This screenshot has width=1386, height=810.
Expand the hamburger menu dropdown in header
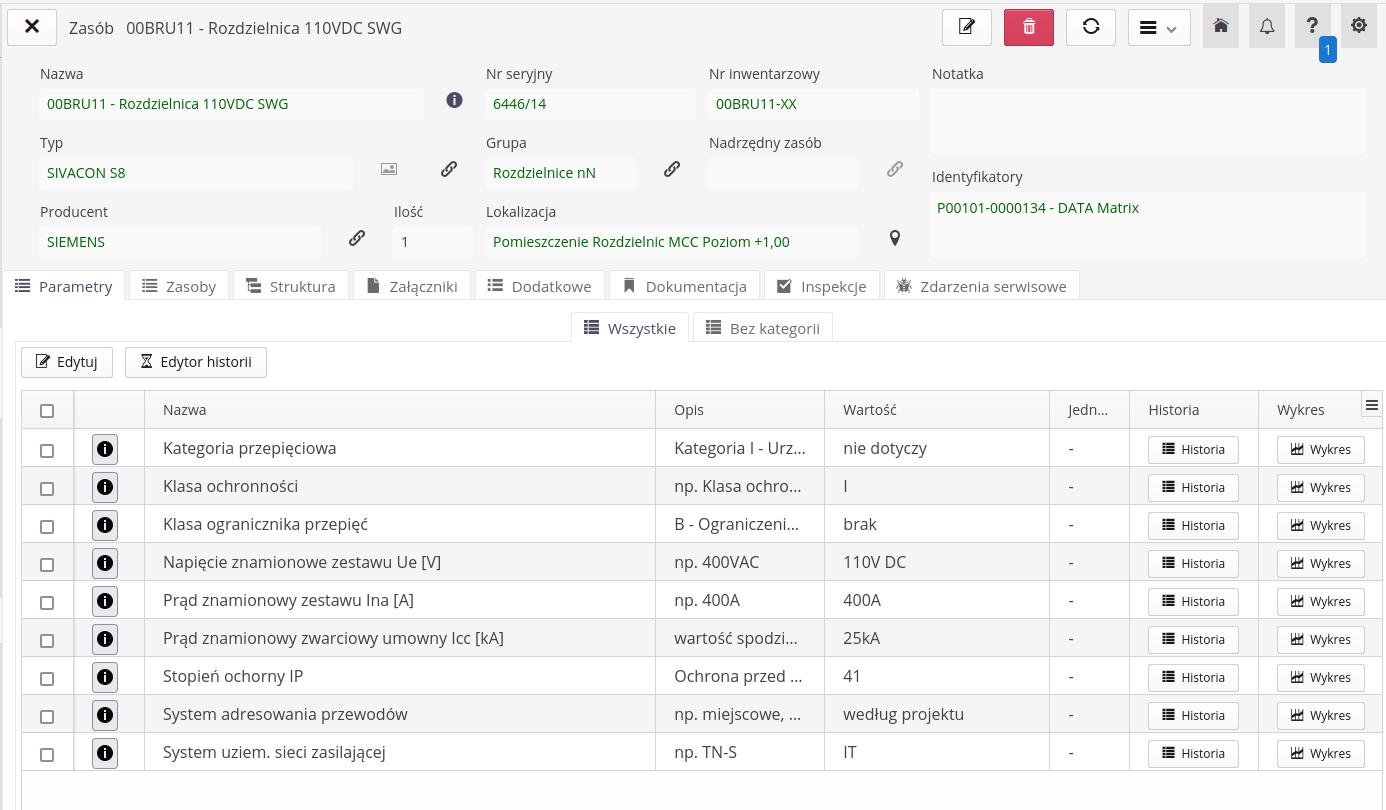pos(1158,27)
